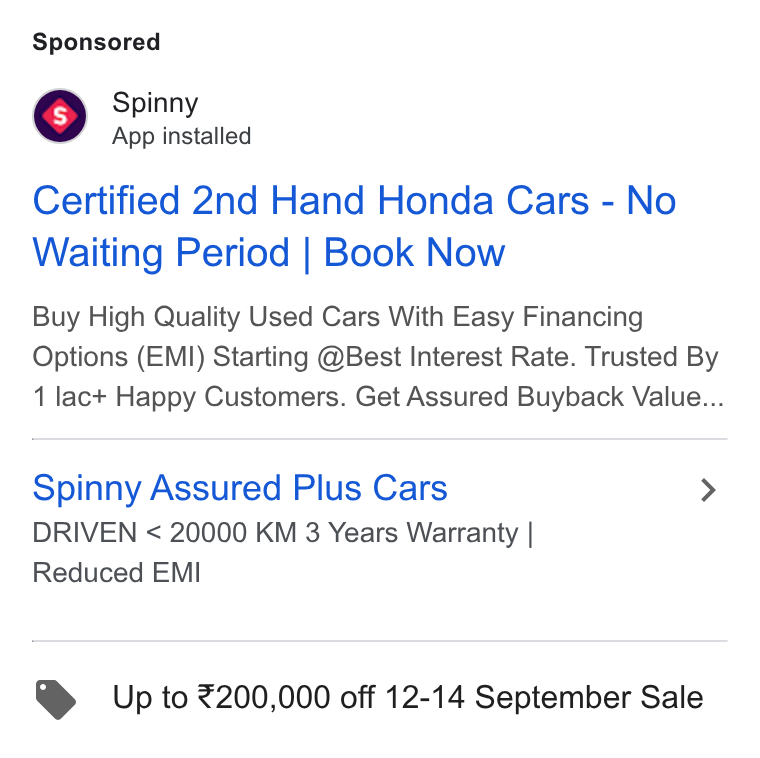Click the 'Waiting Period' headline text
Screen dimensions: 760x758
click(x=161, y=253)
